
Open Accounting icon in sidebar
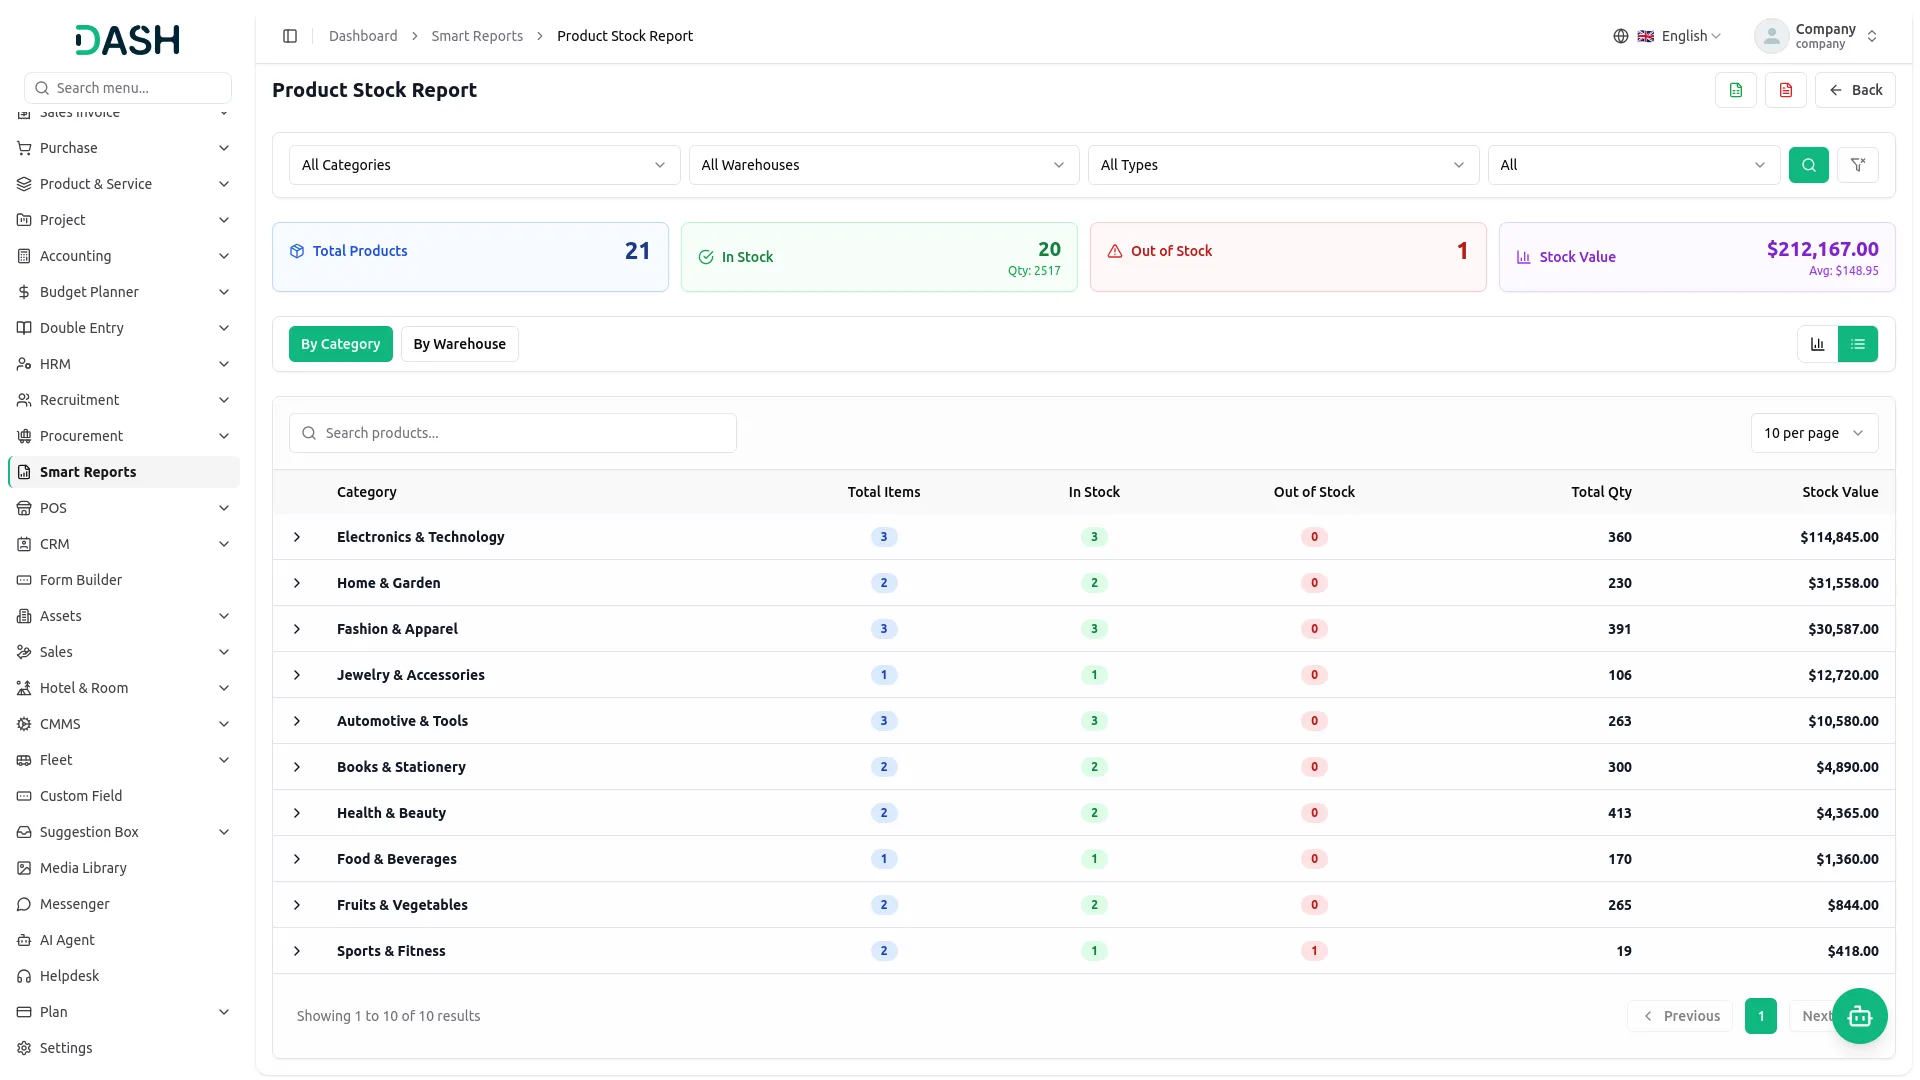(x=24, y=256)
